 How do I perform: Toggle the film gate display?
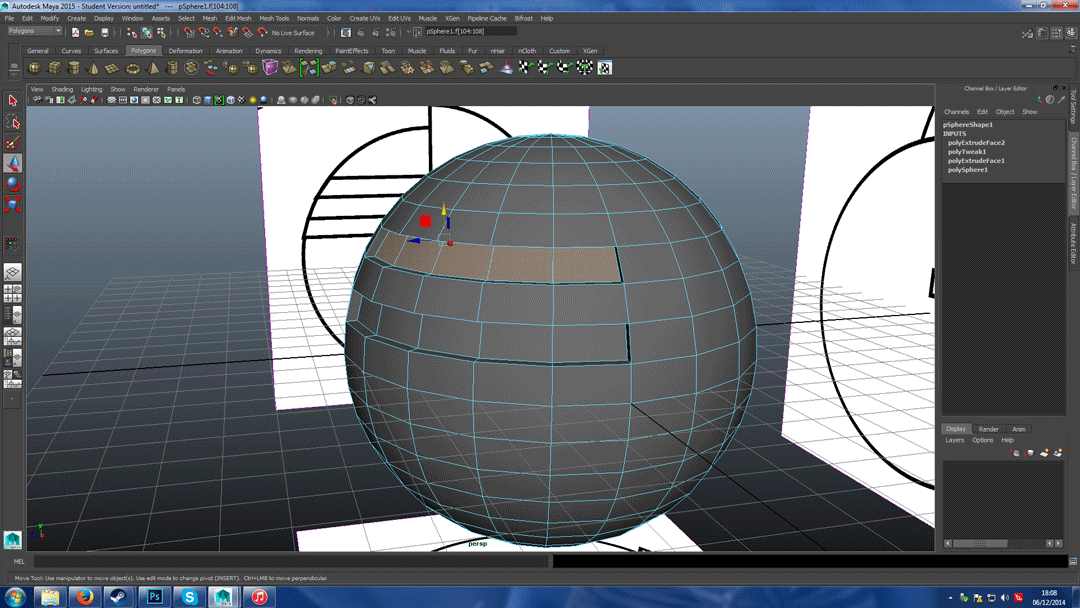123,100
